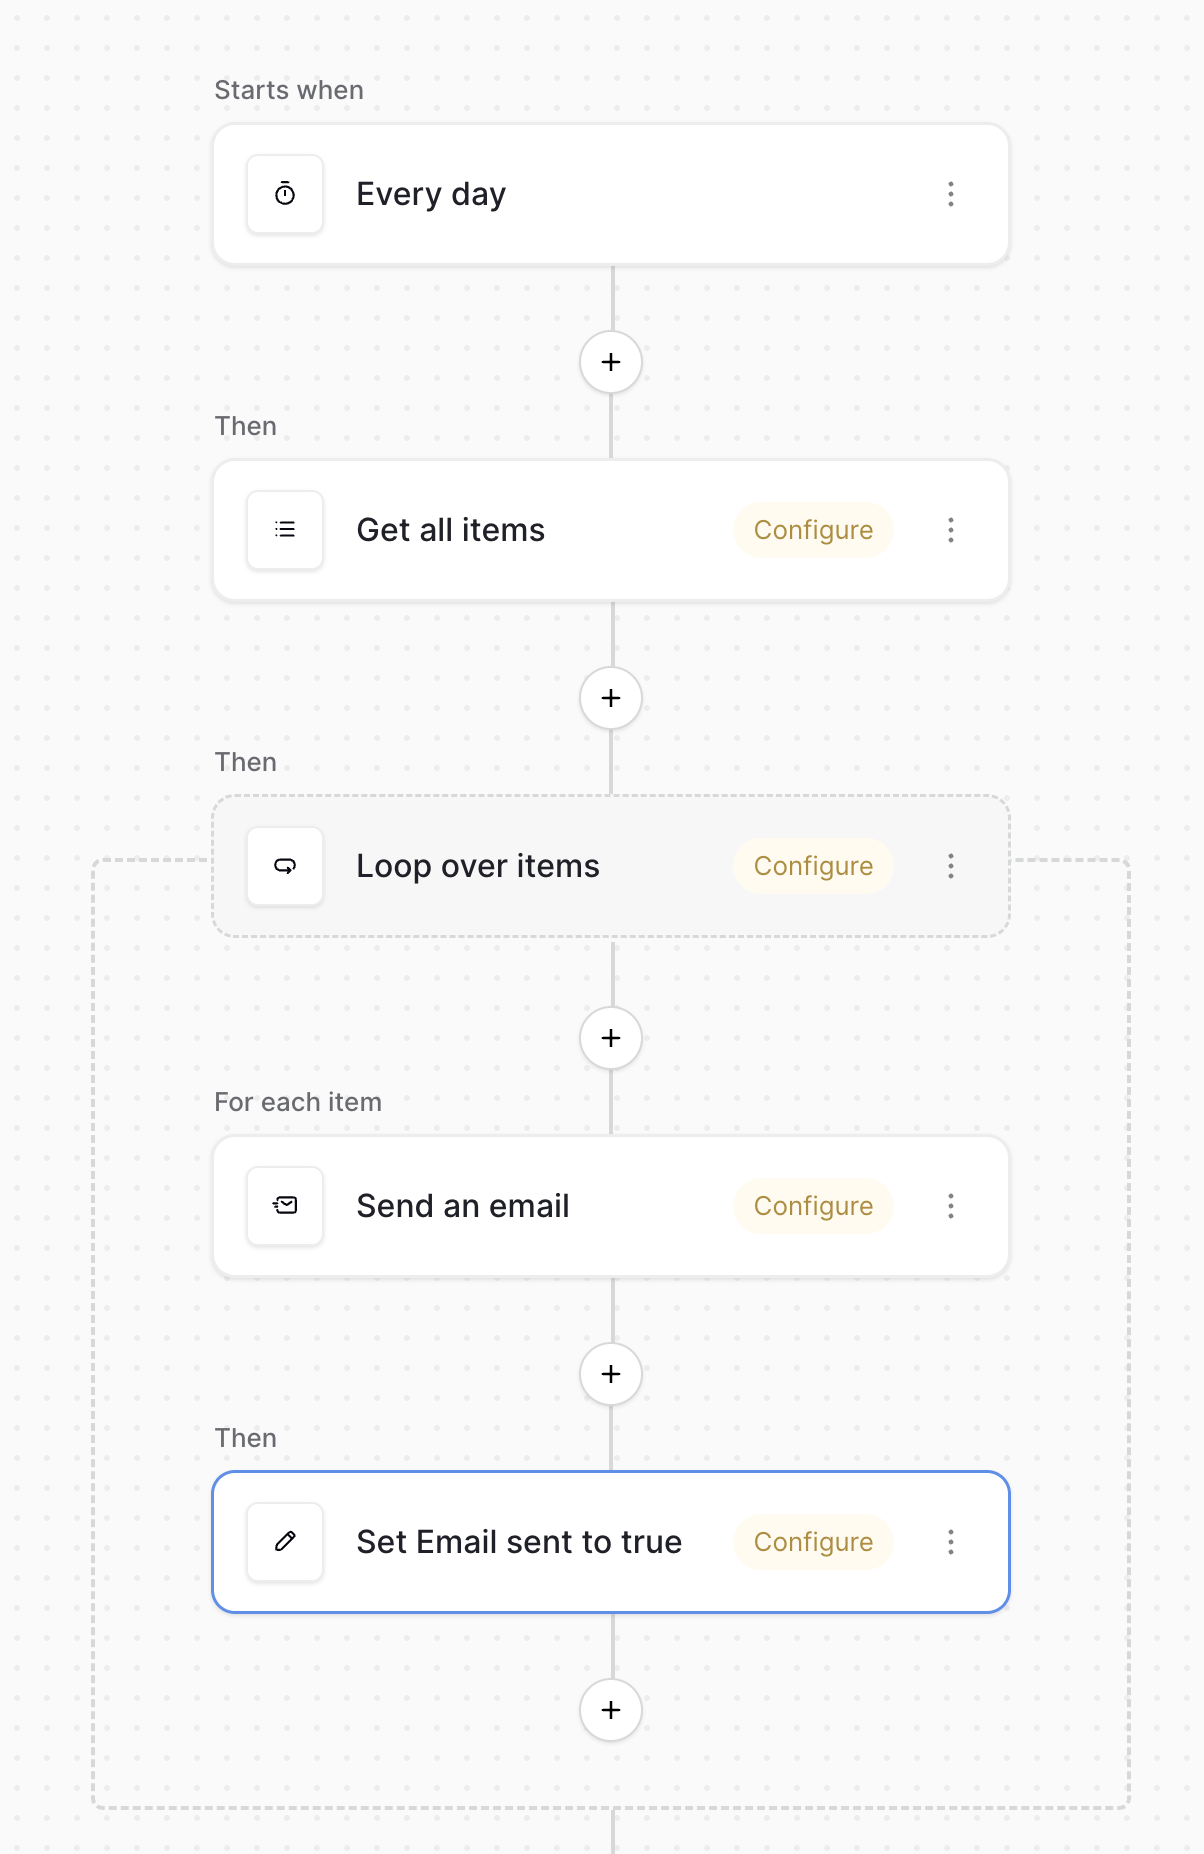The image size is (1204, 1854).
Task: Add a step after Get all items
Action: click(x=611, y=698)
